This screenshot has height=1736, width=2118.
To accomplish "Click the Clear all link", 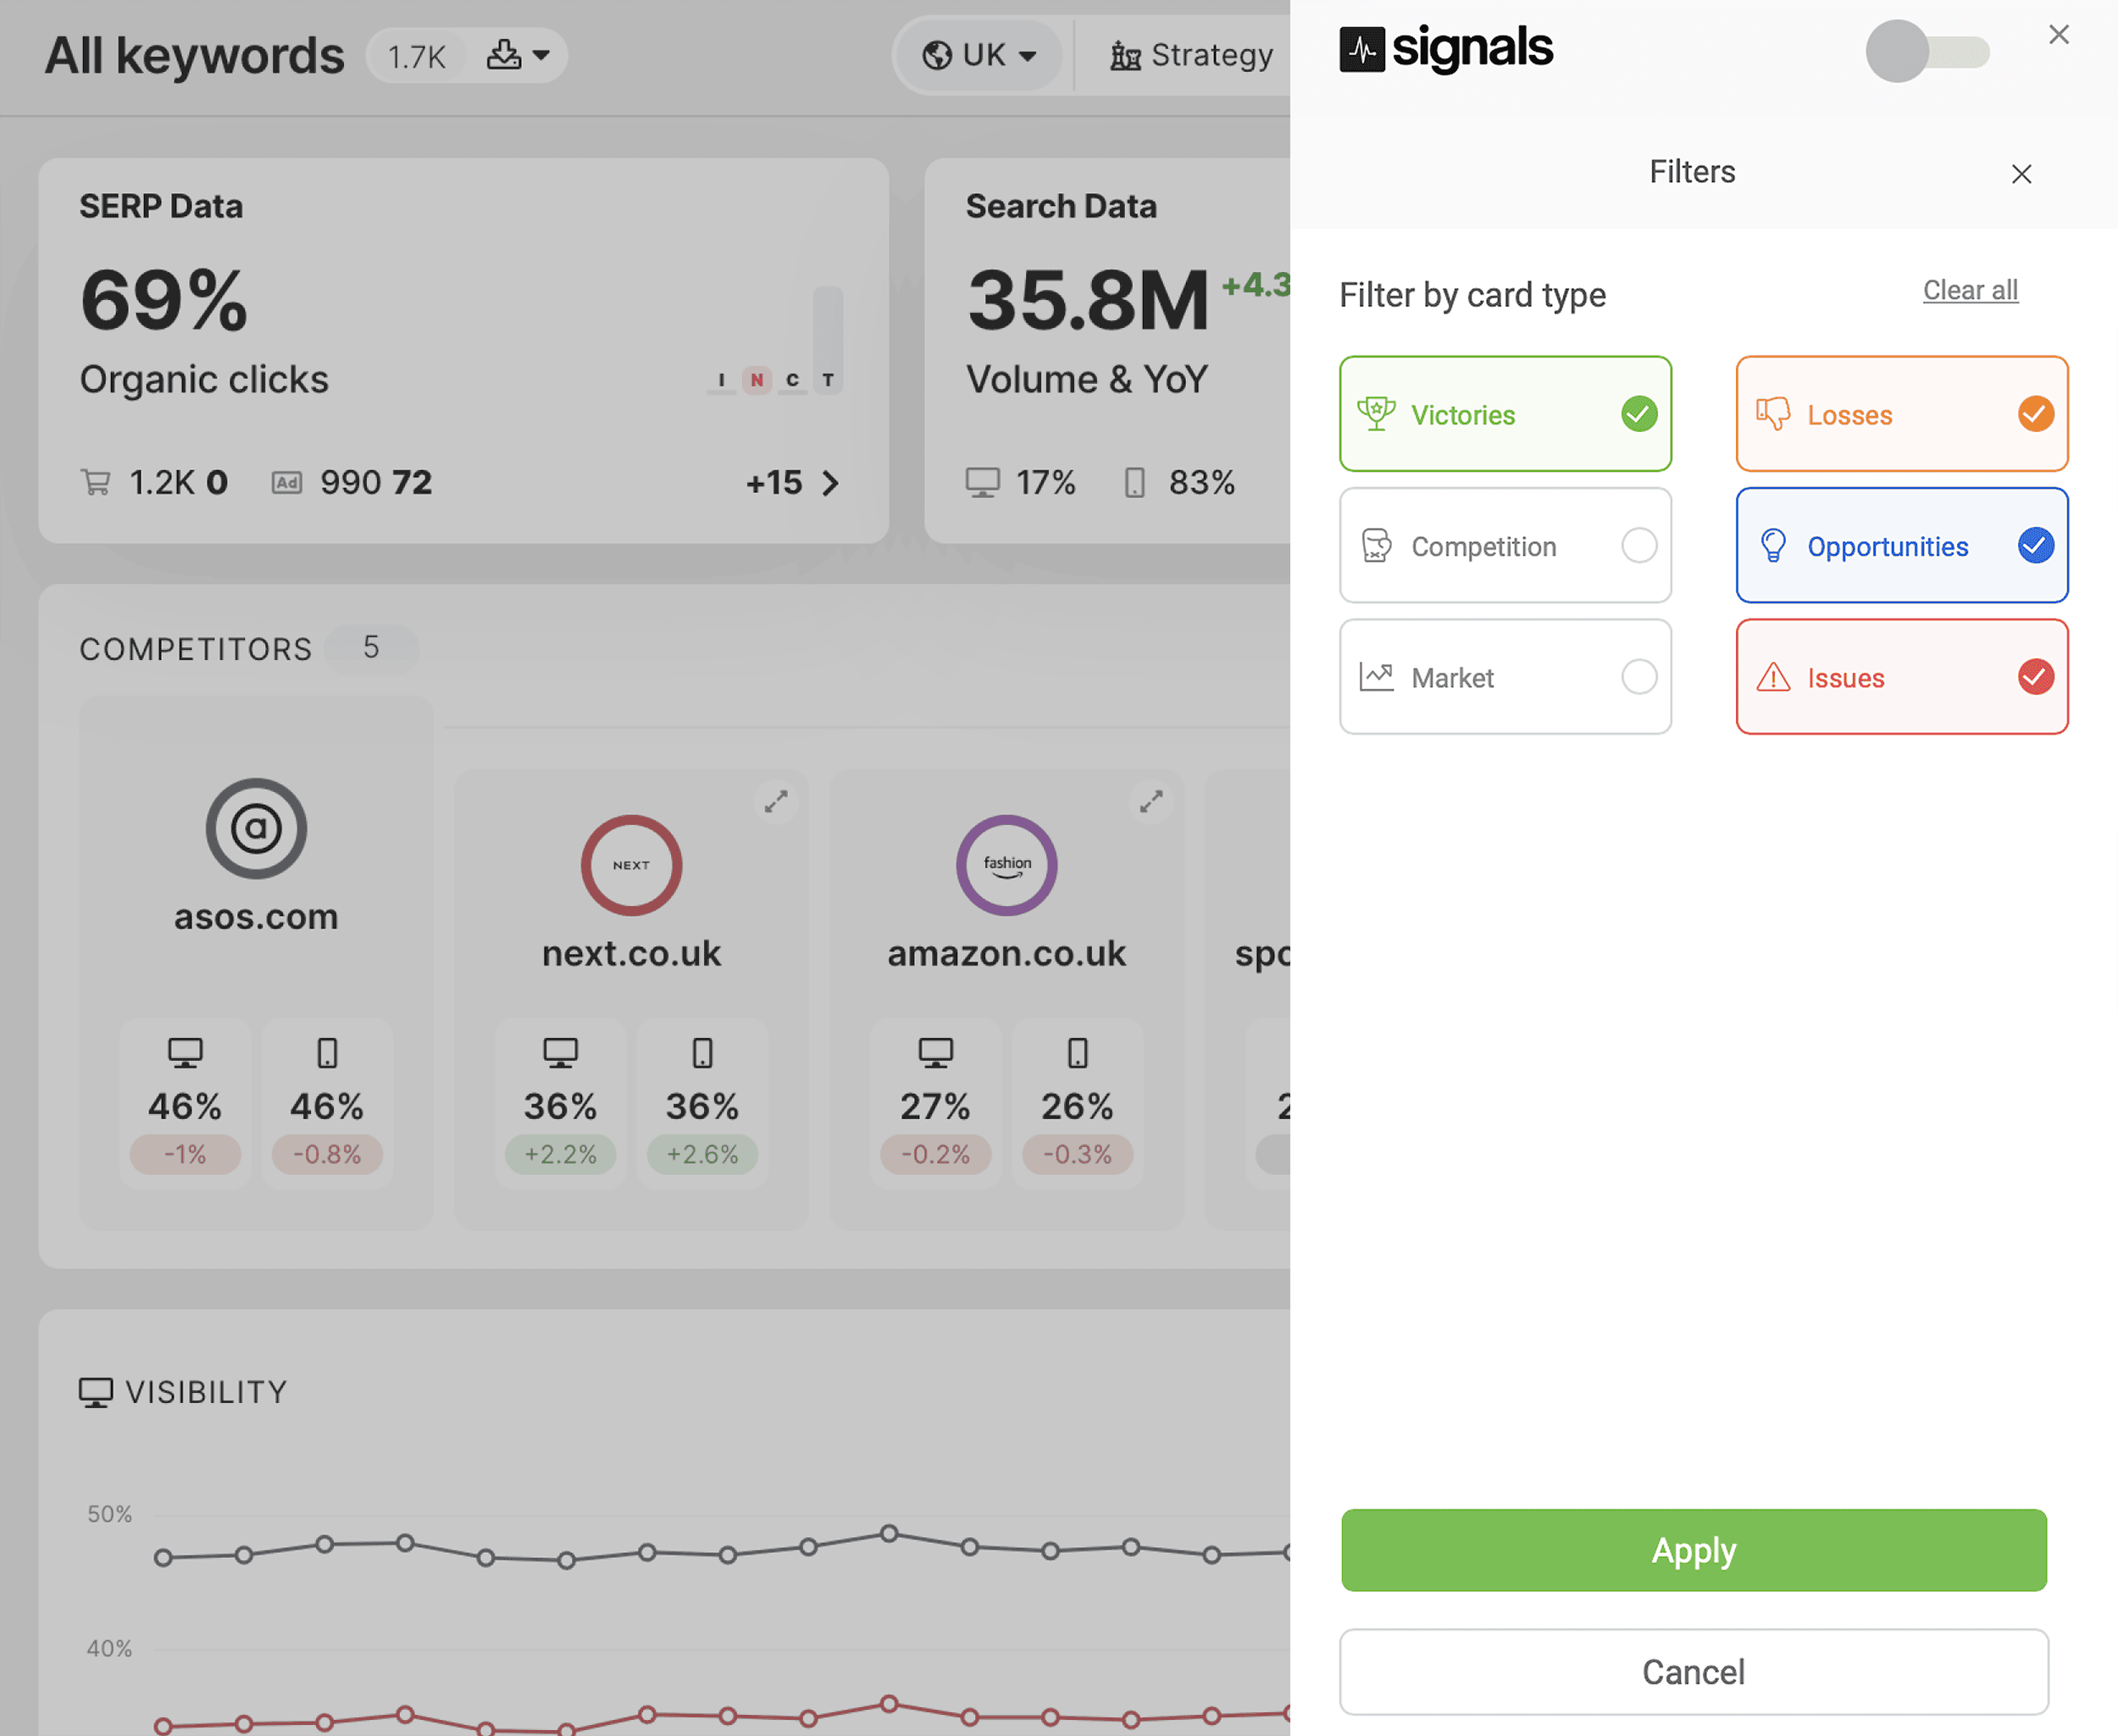I will pyautogui.click(x=1969, y=290).
